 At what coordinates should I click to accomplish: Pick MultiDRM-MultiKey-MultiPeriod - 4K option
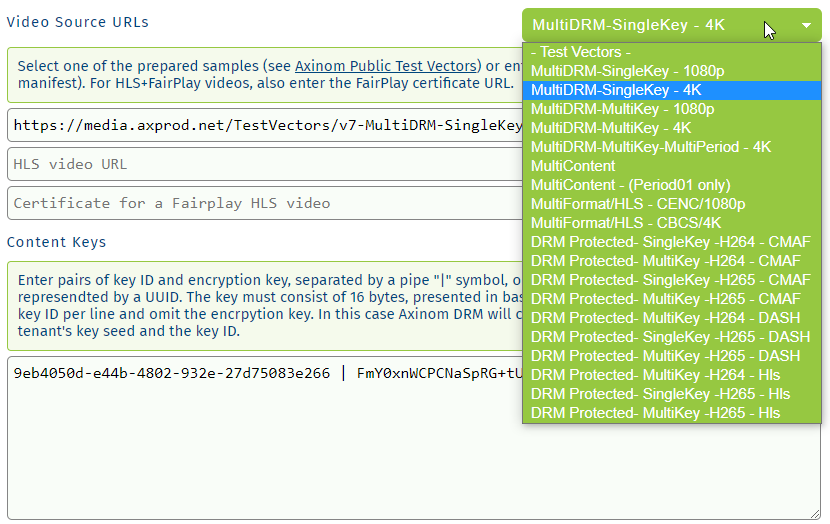pos(650,147)
